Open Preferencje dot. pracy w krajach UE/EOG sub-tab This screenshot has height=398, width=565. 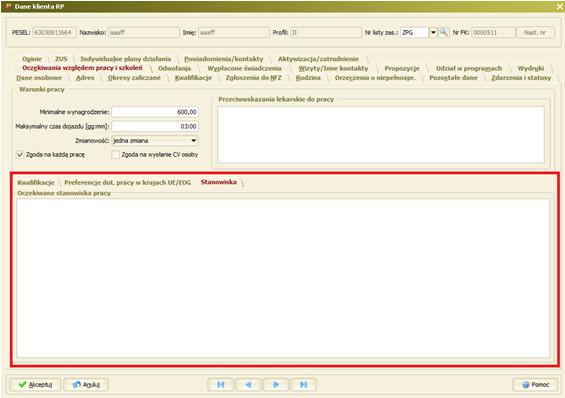click(128, 182)
